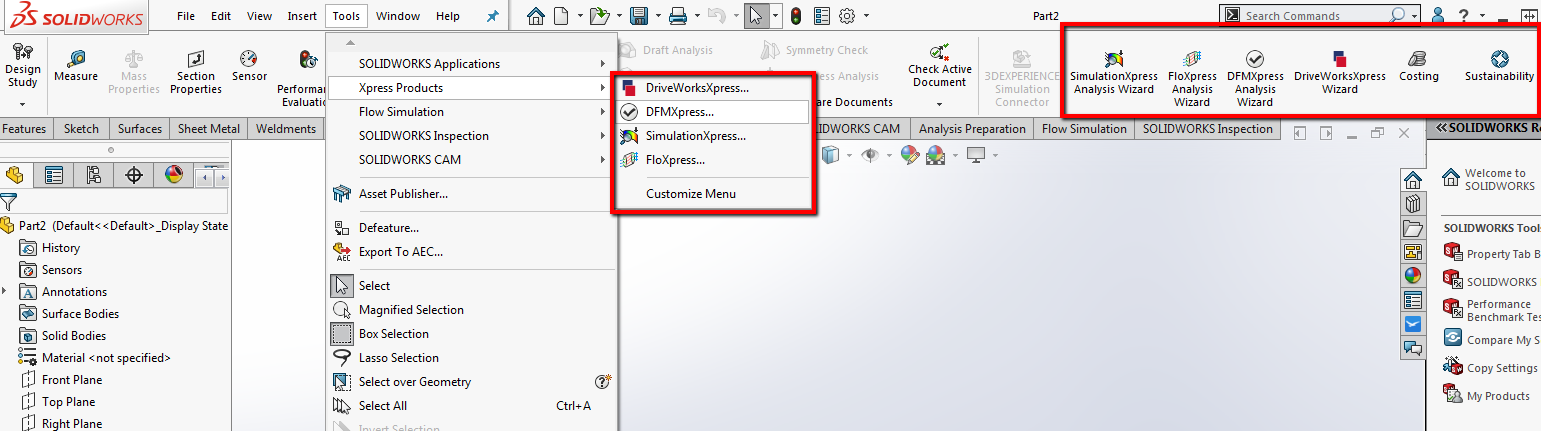Add a Sensor from ribbon
1541x431 pixels.
[249, 66]
